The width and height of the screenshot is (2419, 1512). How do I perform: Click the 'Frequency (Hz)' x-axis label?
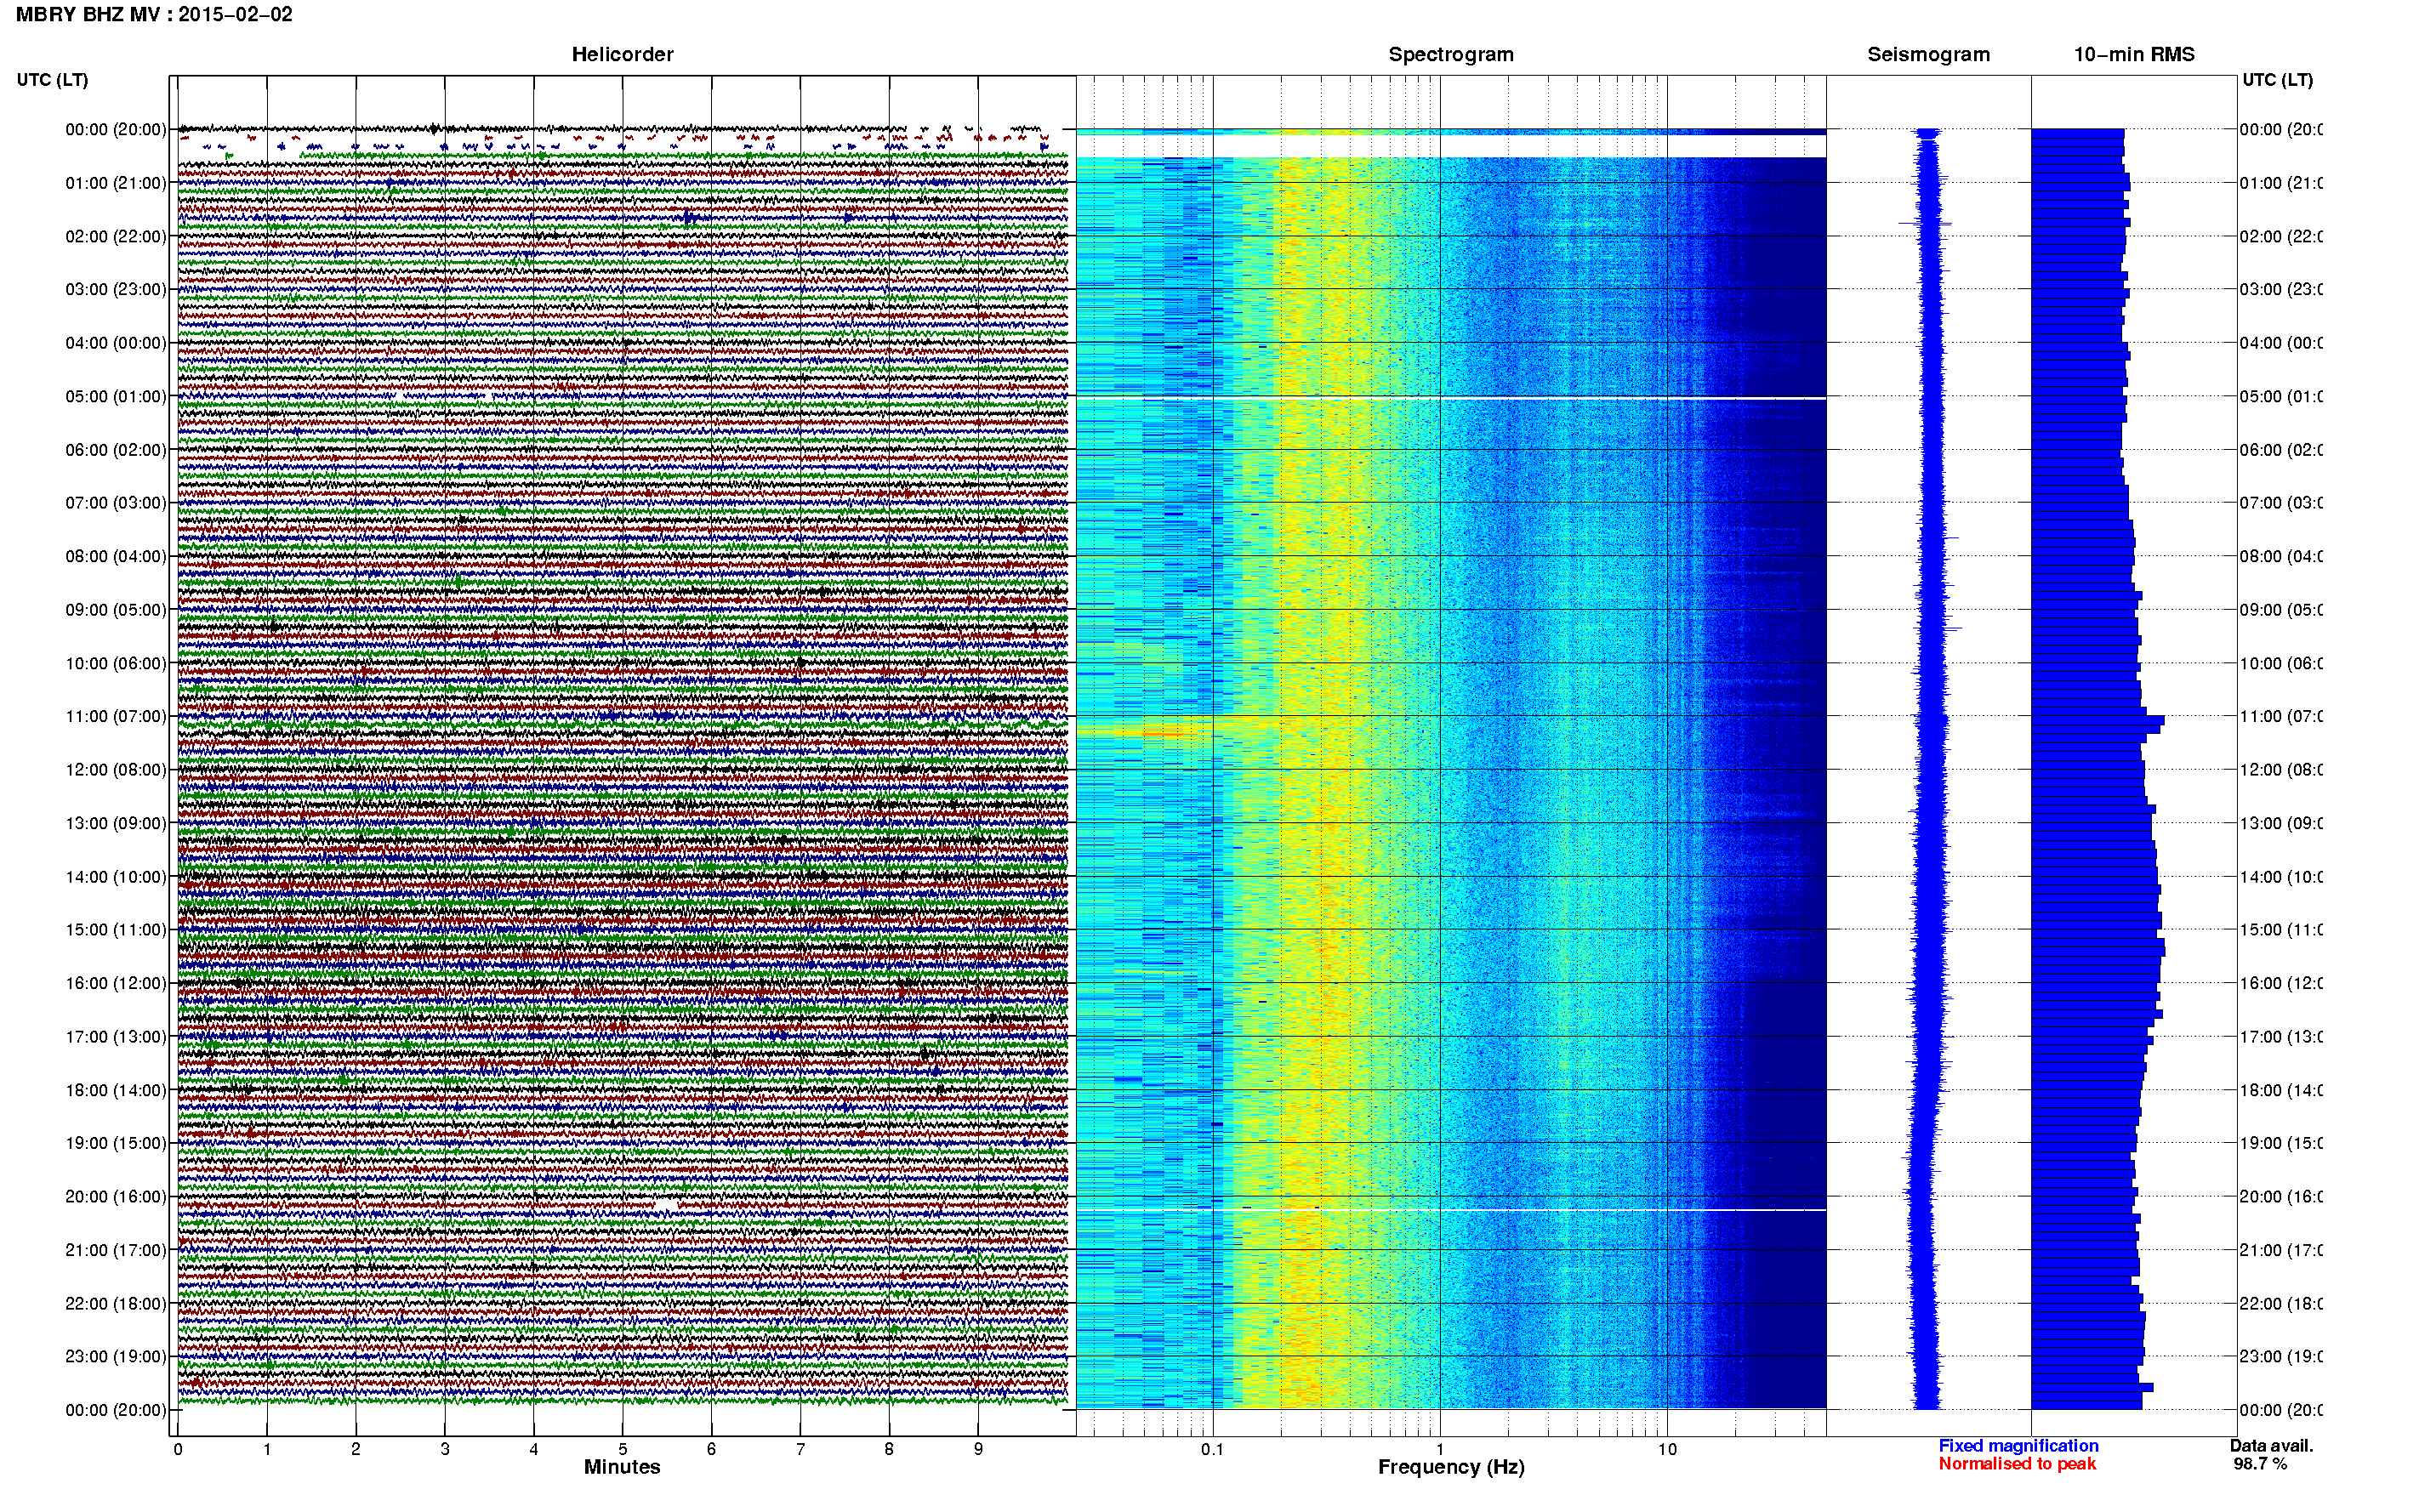[x=1451, y=1467]
